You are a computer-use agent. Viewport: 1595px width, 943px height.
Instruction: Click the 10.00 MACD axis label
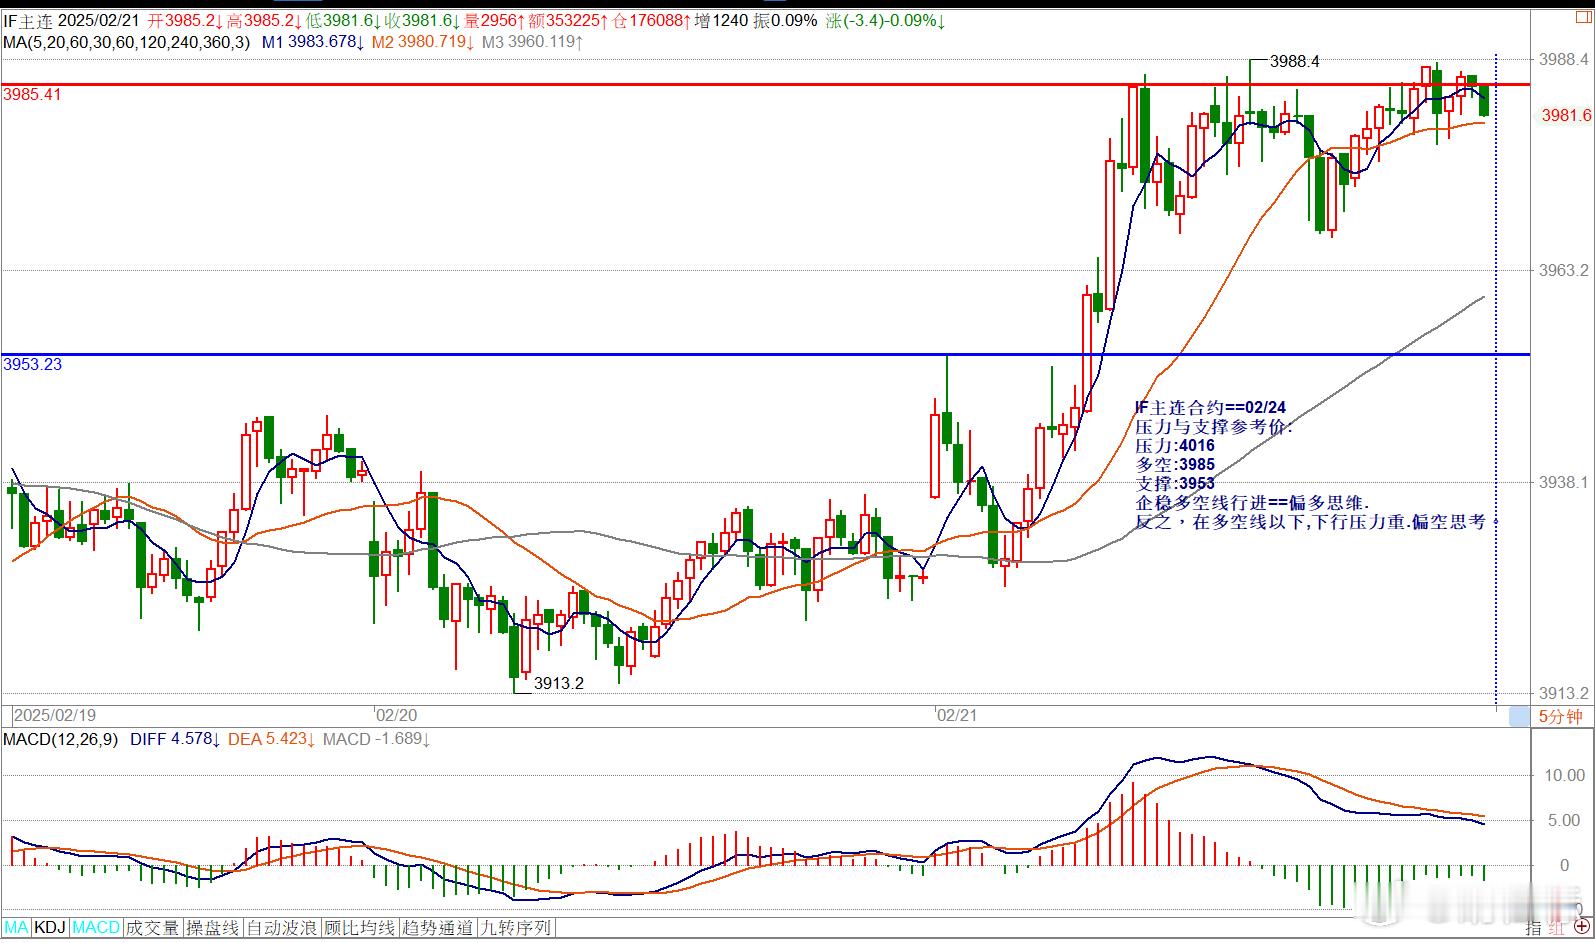(1565, 775)
